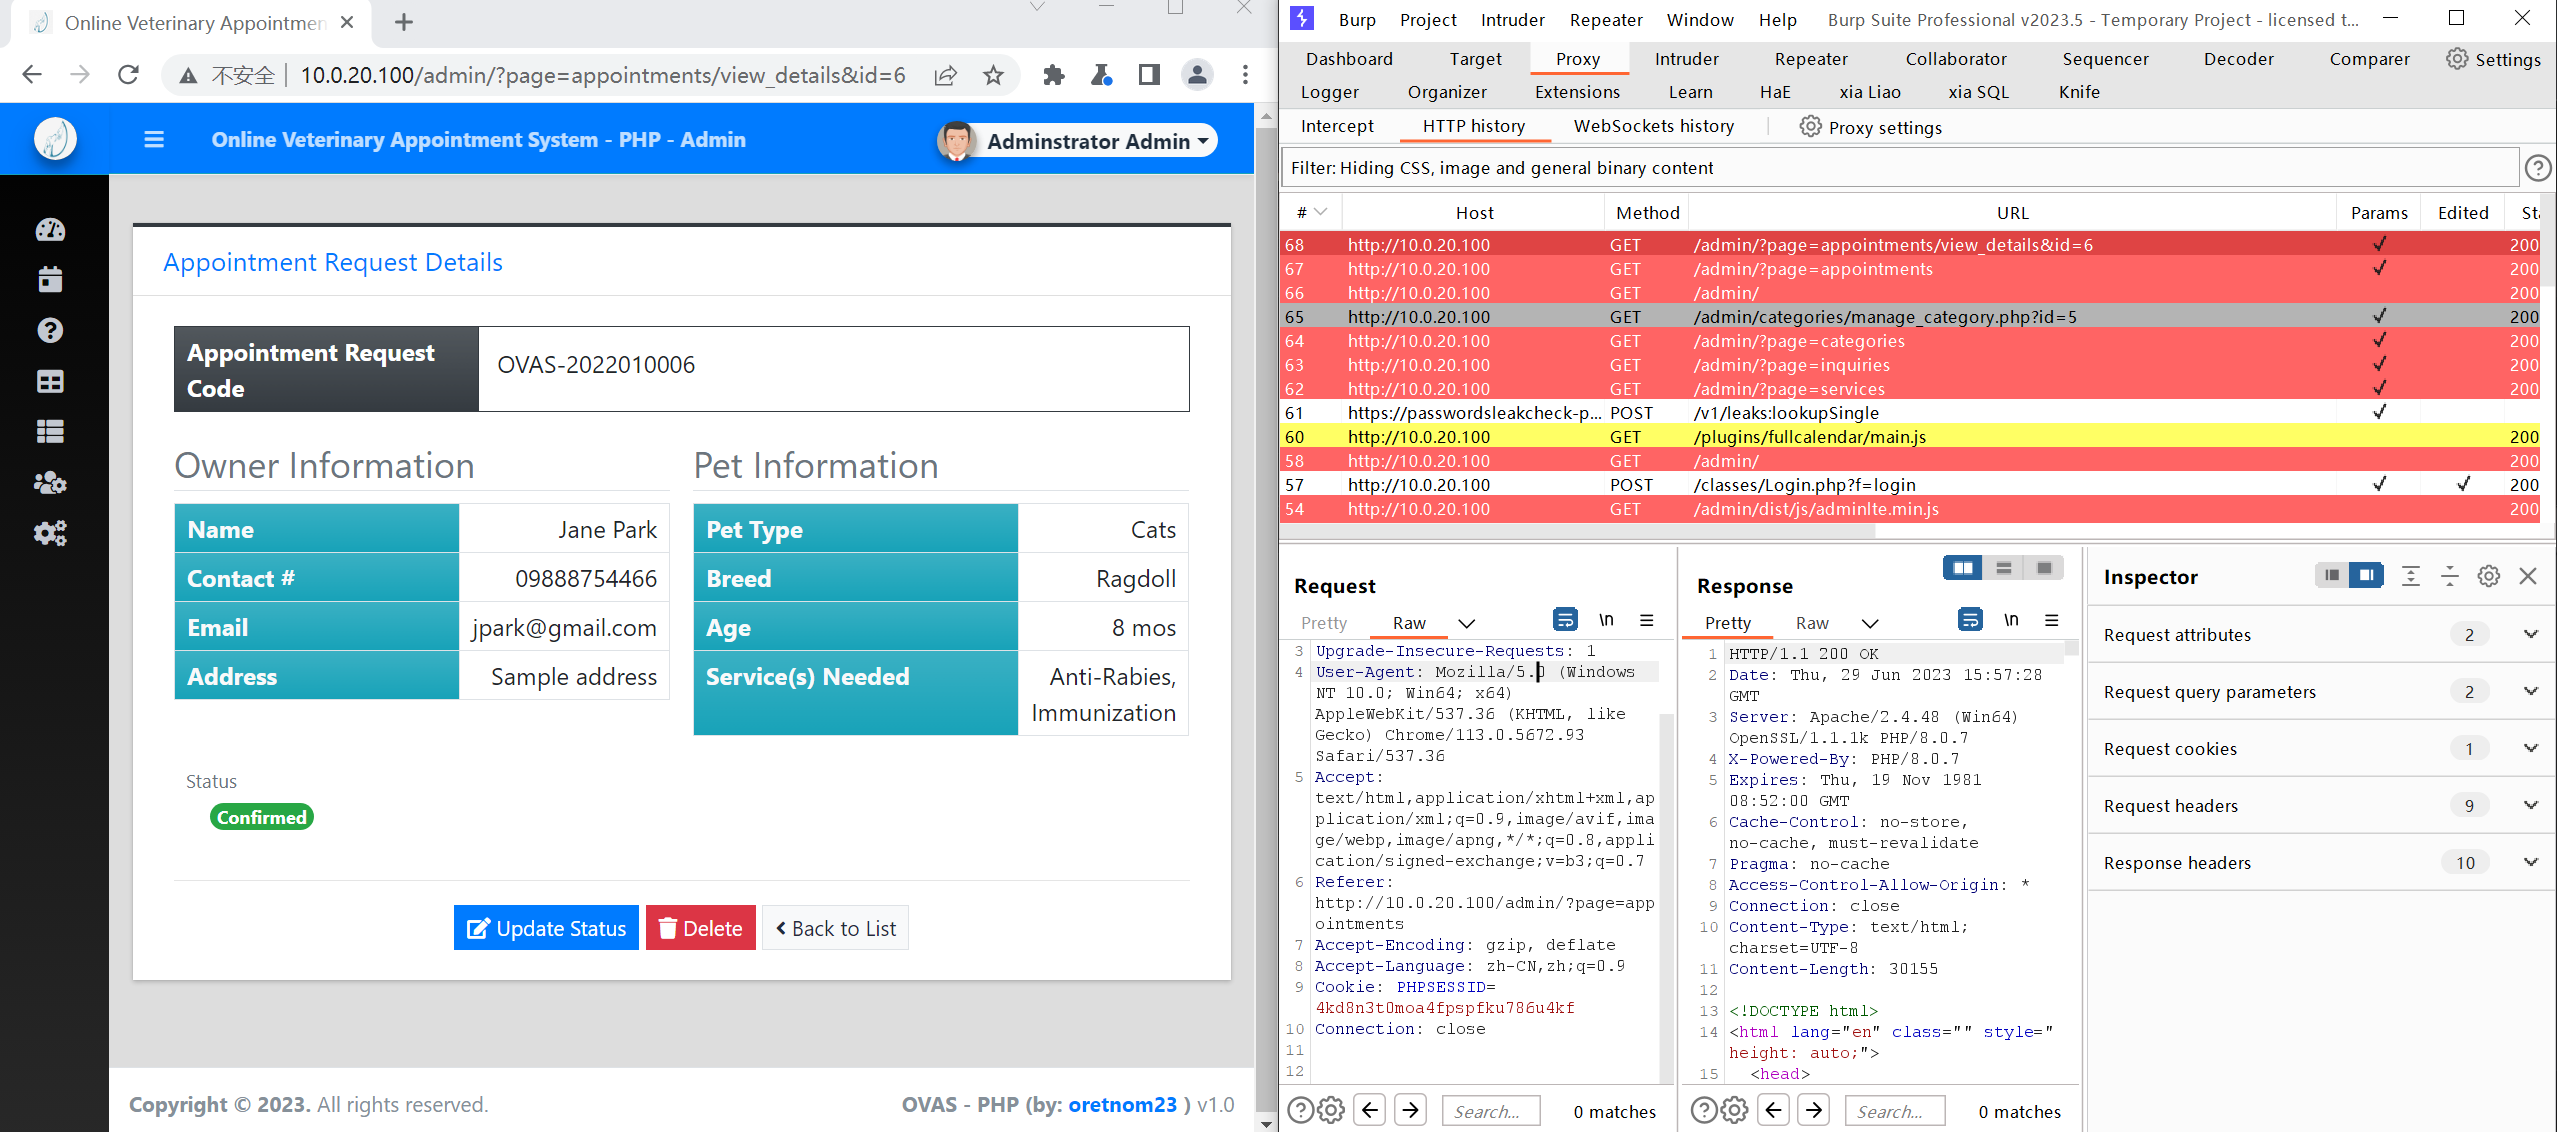The height and width of the screenshot is (1132, 2557).
Task: Open Inspector settings gear icon
Action: (x=2489, y=576)
